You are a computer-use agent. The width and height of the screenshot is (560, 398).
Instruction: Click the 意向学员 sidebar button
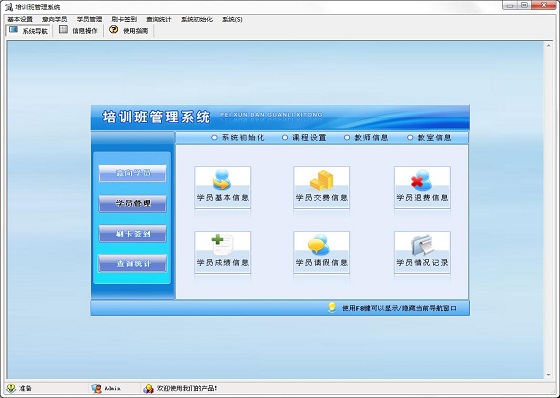[132, 173]
